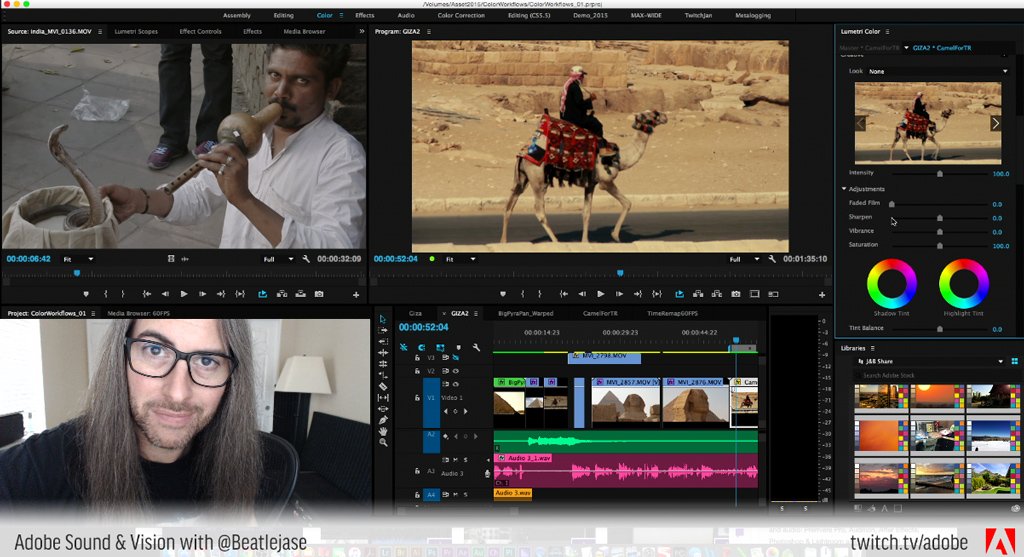
Task: Open Source monitor button editor plus
Action: click(356, 295)
